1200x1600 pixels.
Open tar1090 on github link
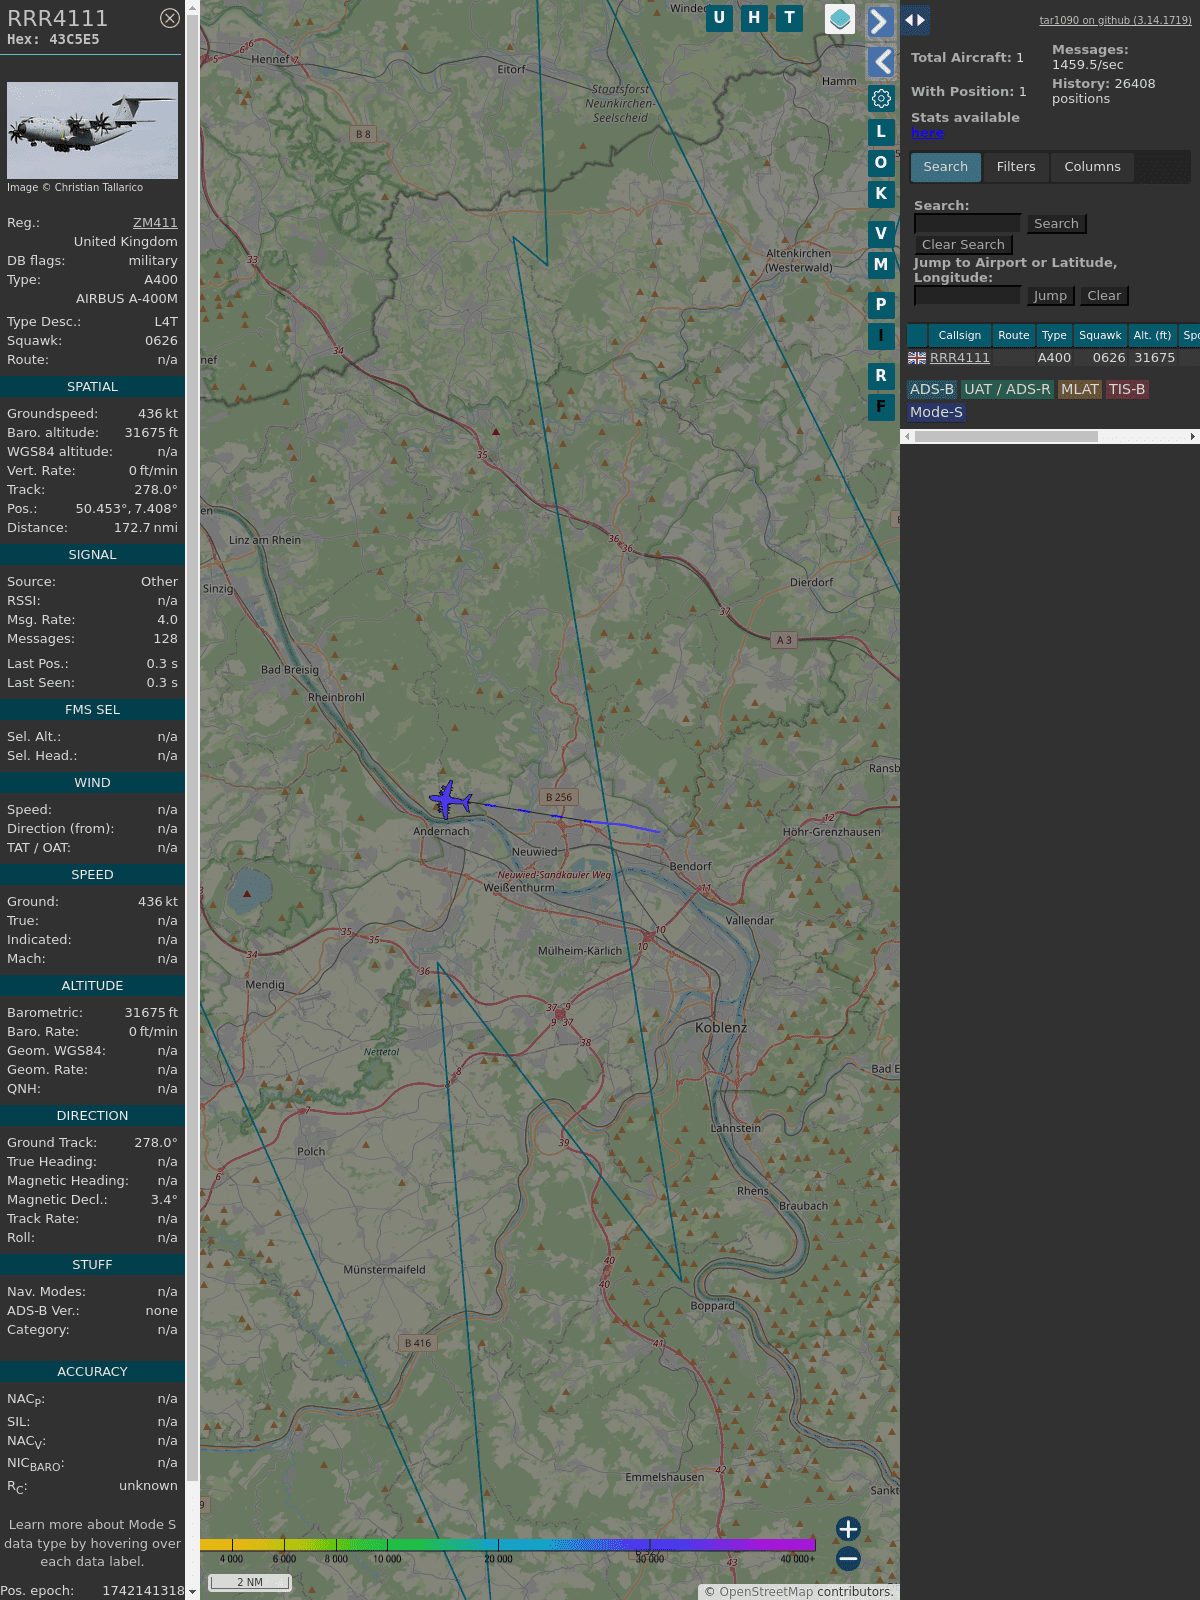point(1115,20)
